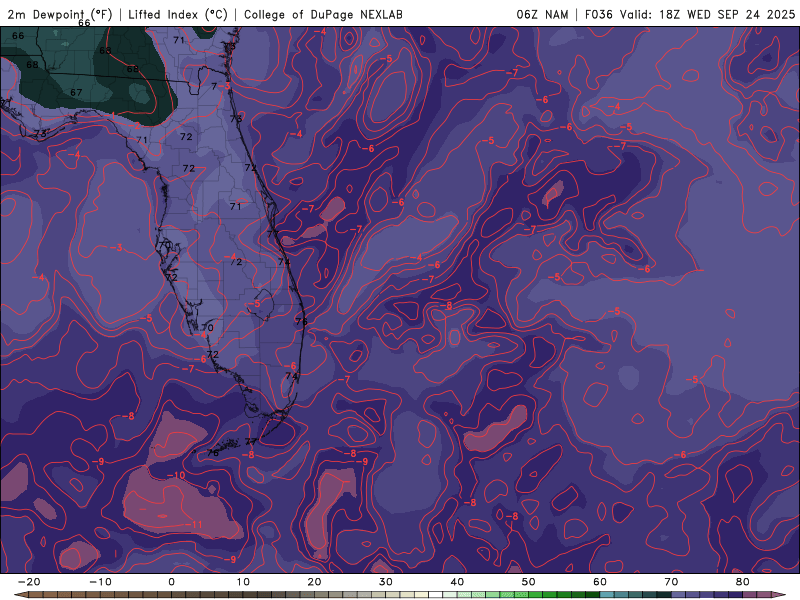Click the "-2" contour label near the green area

(135, 126)
